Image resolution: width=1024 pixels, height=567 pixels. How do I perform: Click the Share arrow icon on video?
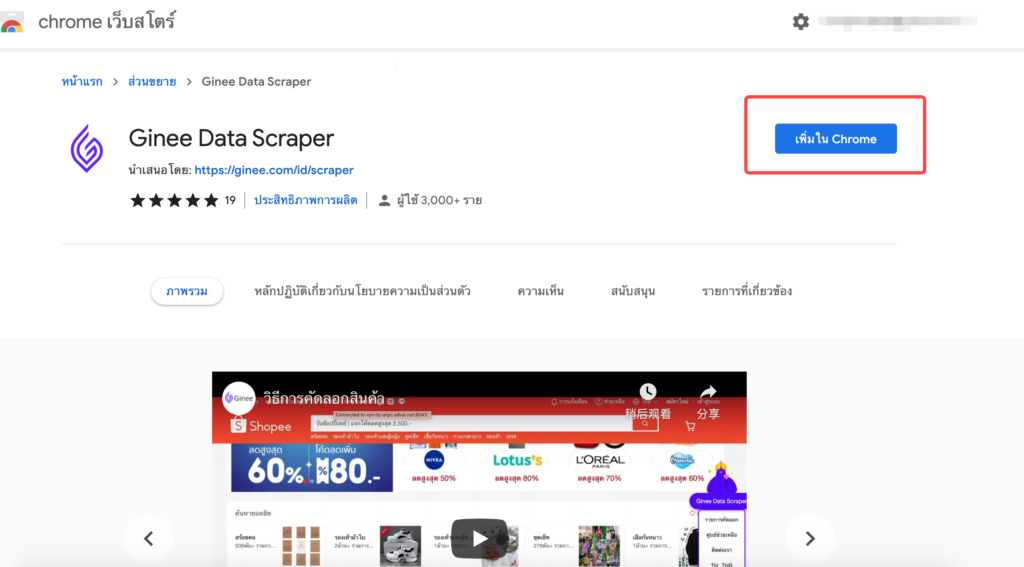(x=708, y=393)
